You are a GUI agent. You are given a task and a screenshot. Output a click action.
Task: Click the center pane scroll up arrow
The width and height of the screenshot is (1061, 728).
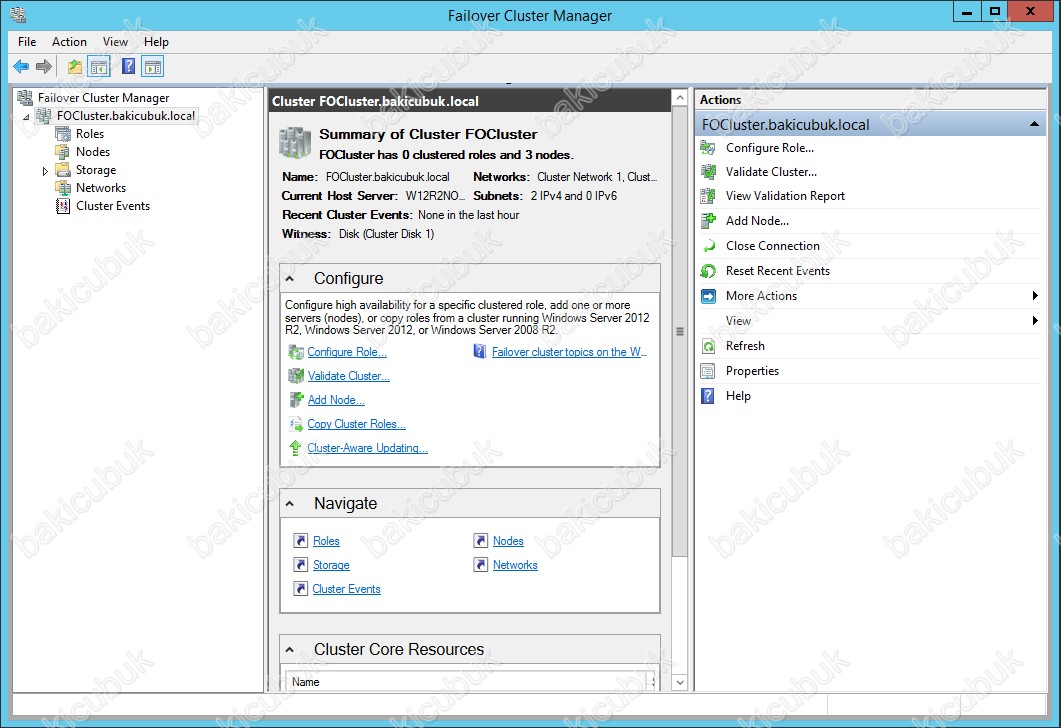tap(680, 98)
